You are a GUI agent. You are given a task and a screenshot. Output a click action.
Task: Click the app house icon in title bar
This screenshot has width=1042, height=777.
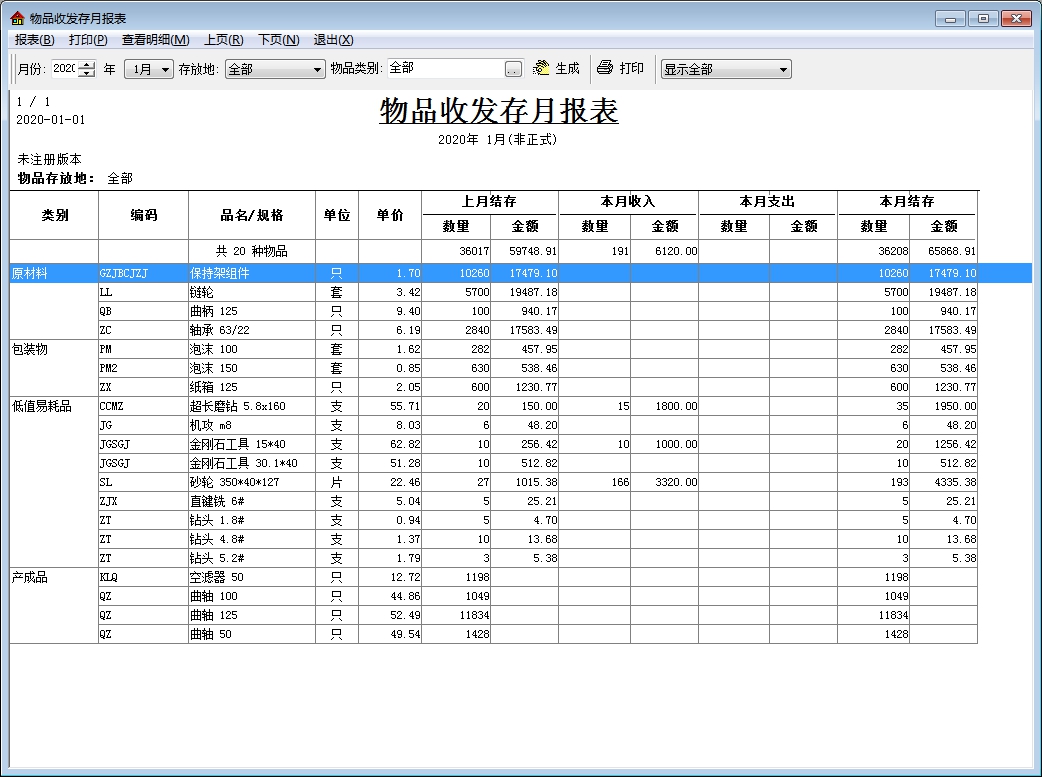[x=17, y=19]
